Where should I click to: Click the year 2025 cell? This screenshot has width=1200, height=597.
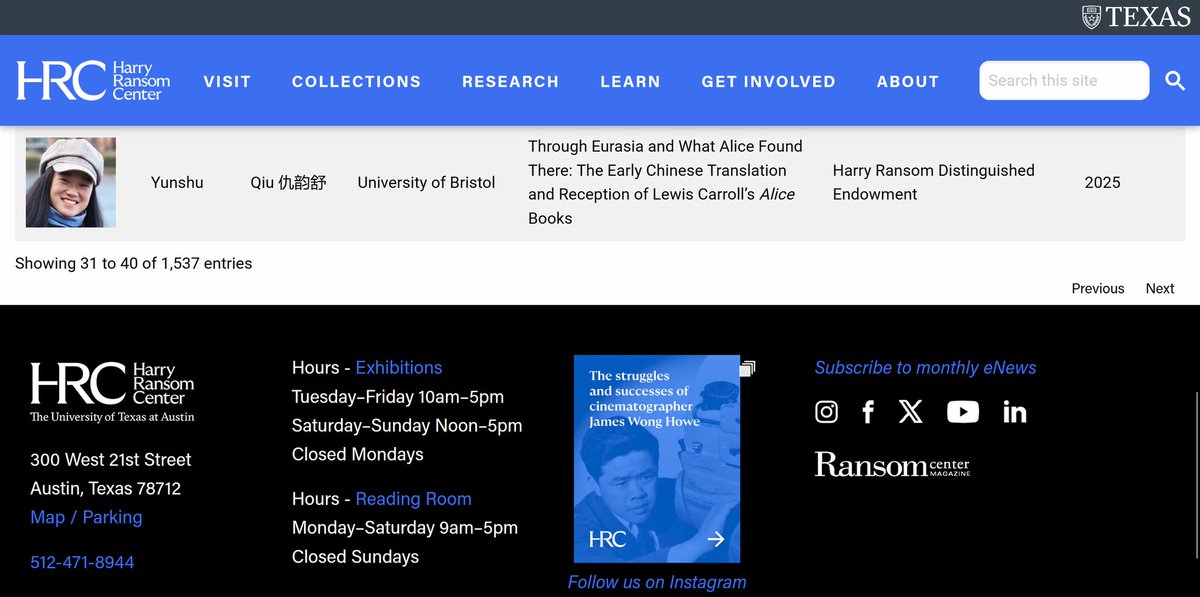(1102, 182)
